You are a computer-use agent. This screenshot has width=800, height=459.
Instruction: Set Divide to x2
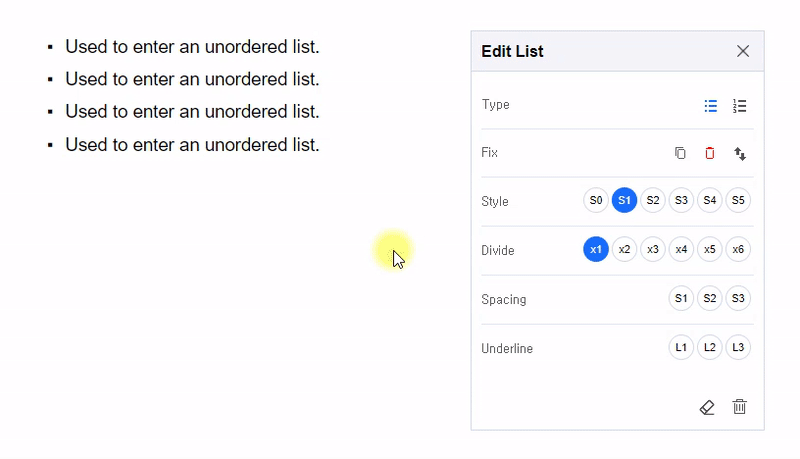coord(625,249)
